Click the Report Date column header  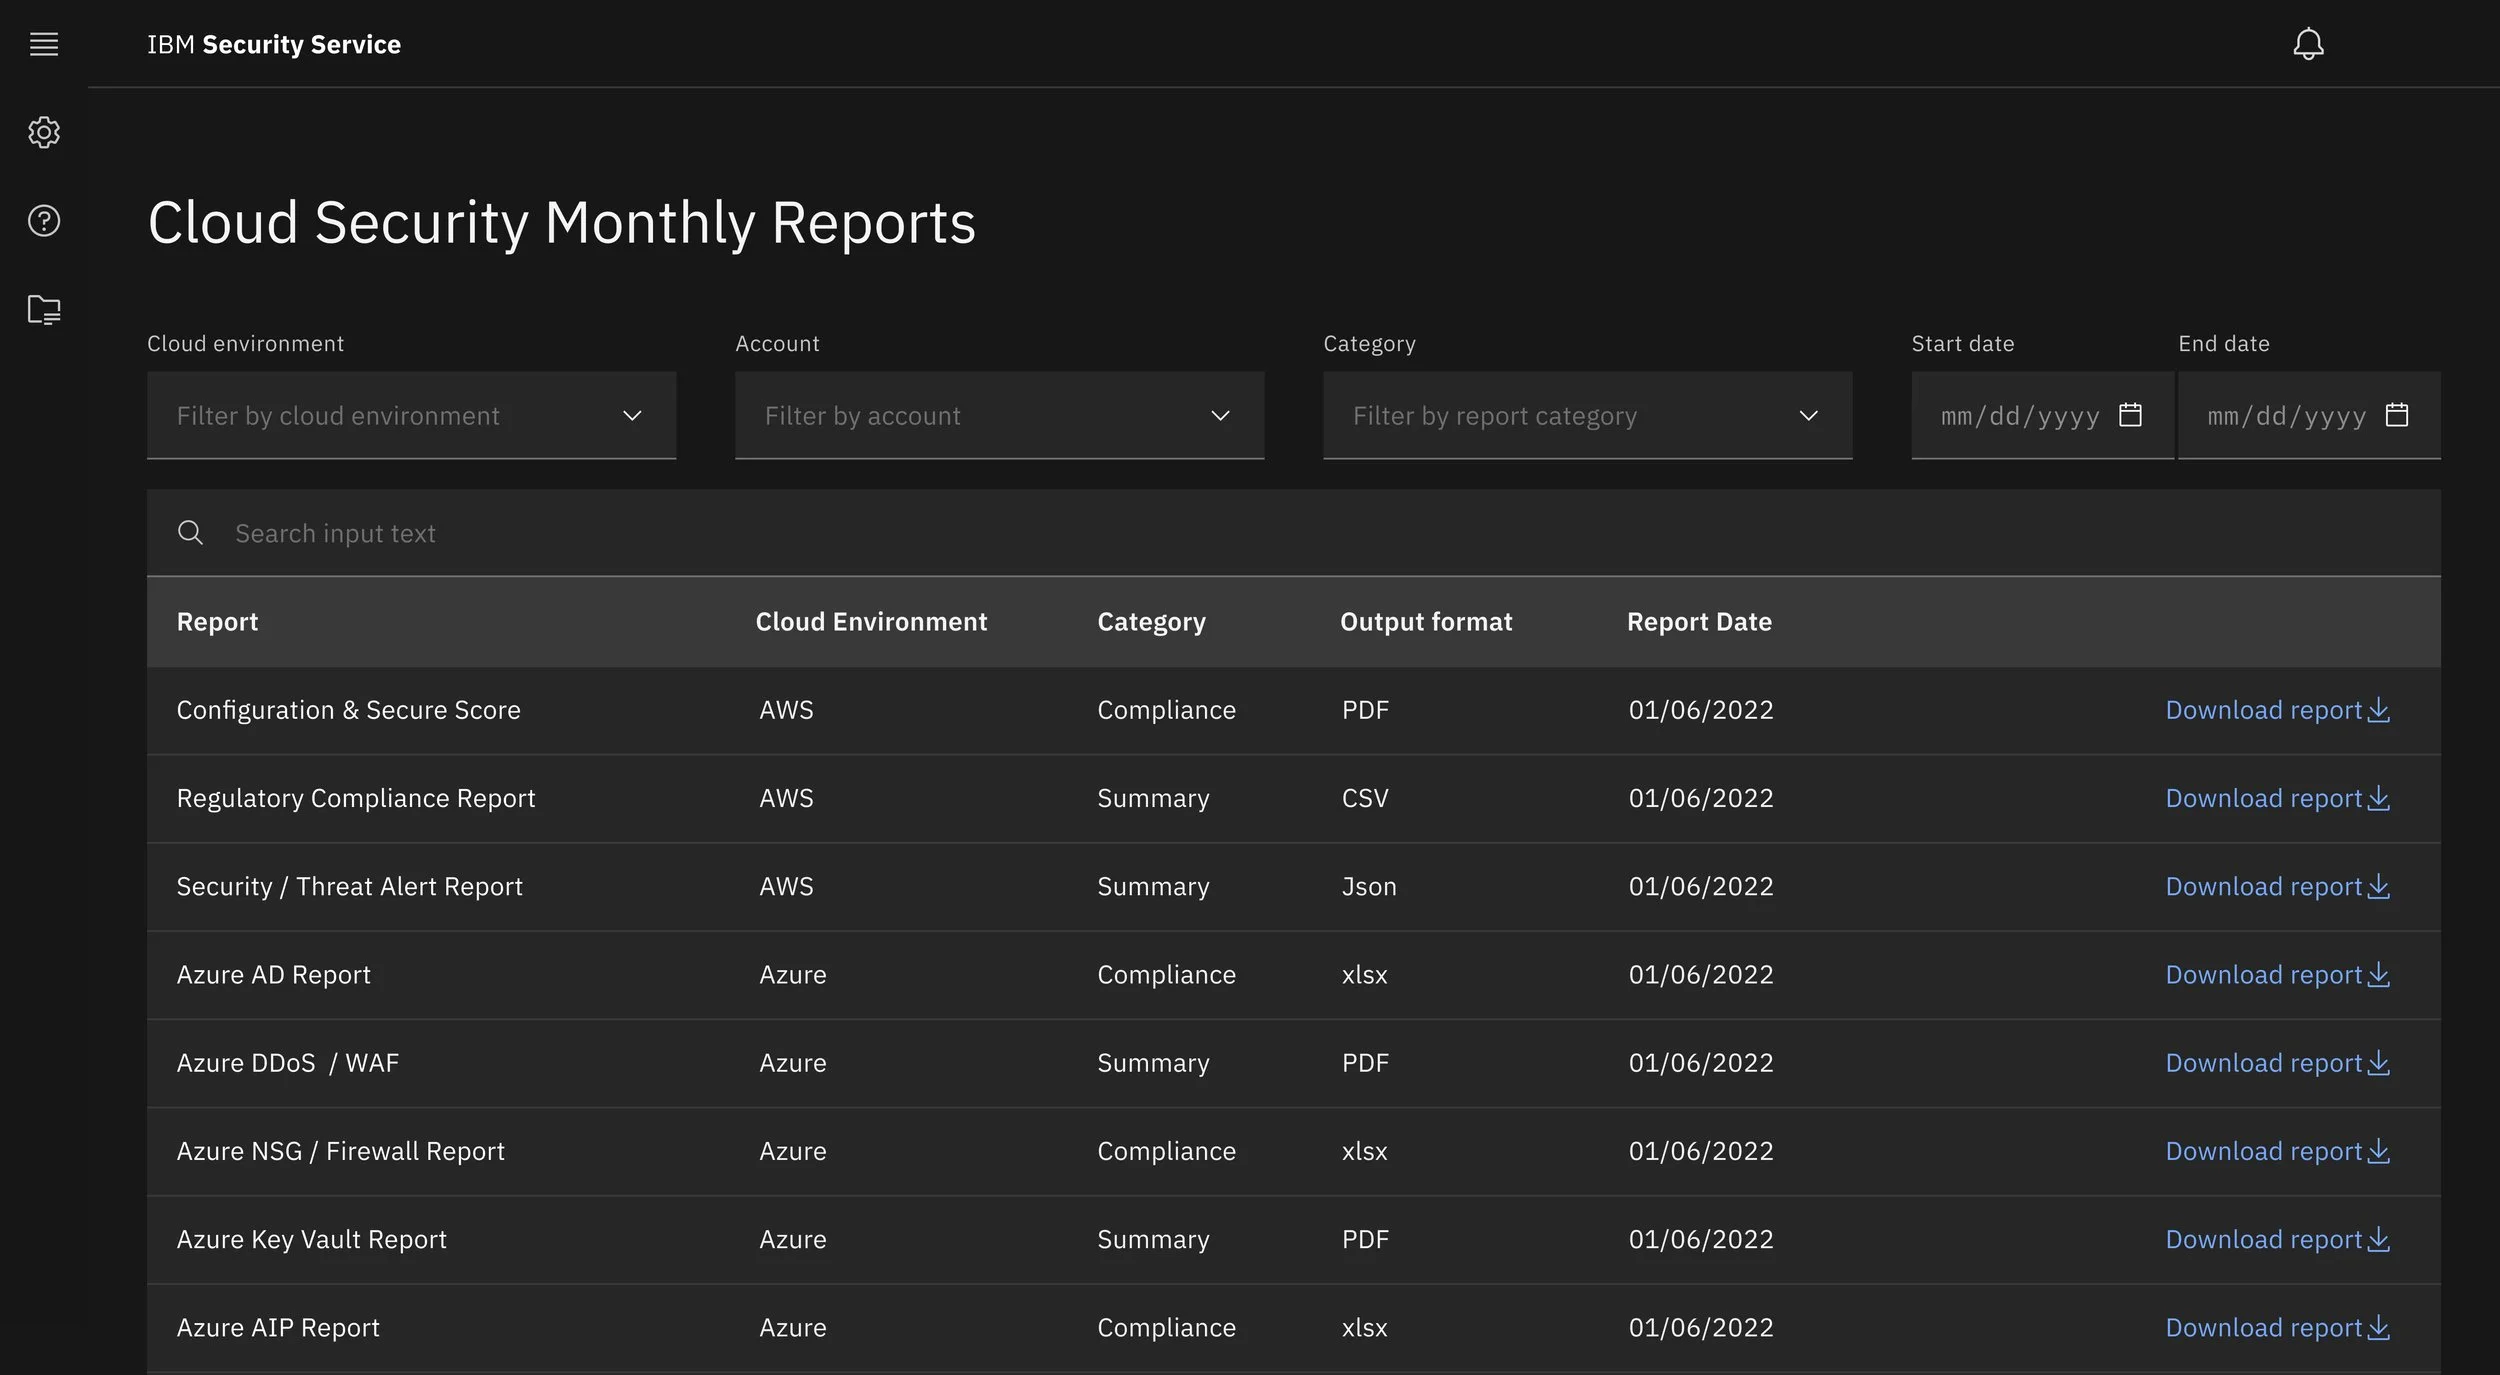[1699, 622]
